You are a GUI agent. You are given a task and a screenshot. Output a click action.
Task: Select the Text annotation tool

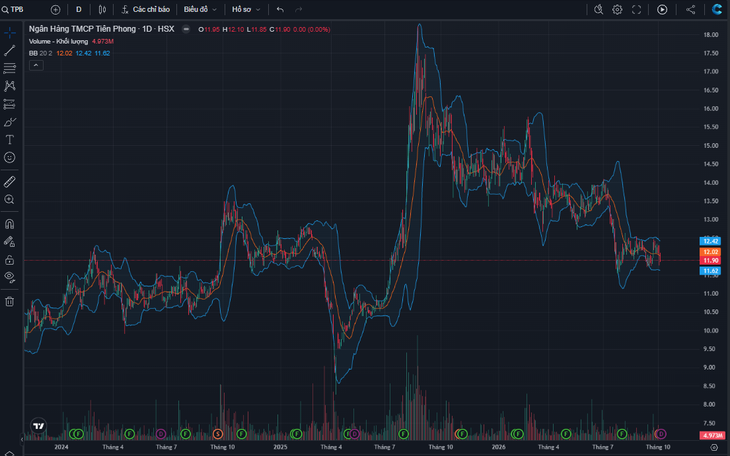point(9,140)
